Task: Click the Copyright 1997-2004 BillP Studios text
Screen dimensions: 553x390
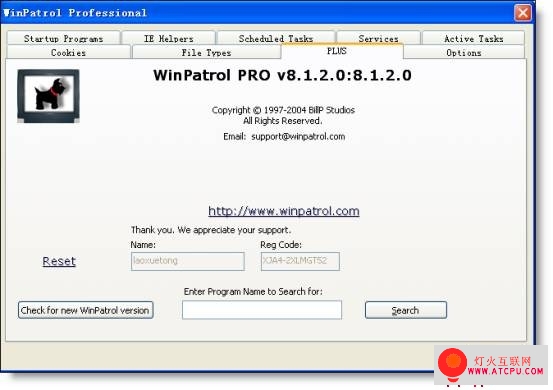Action: coord(283,110)
